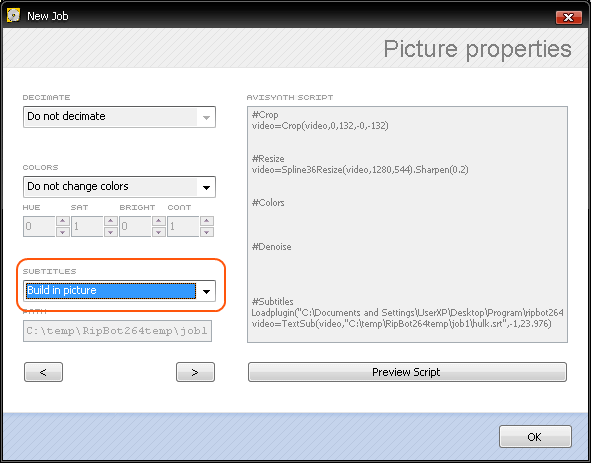Decrease the Bright value with down arrow
This screenshot has height=463, width=591.
159,232
